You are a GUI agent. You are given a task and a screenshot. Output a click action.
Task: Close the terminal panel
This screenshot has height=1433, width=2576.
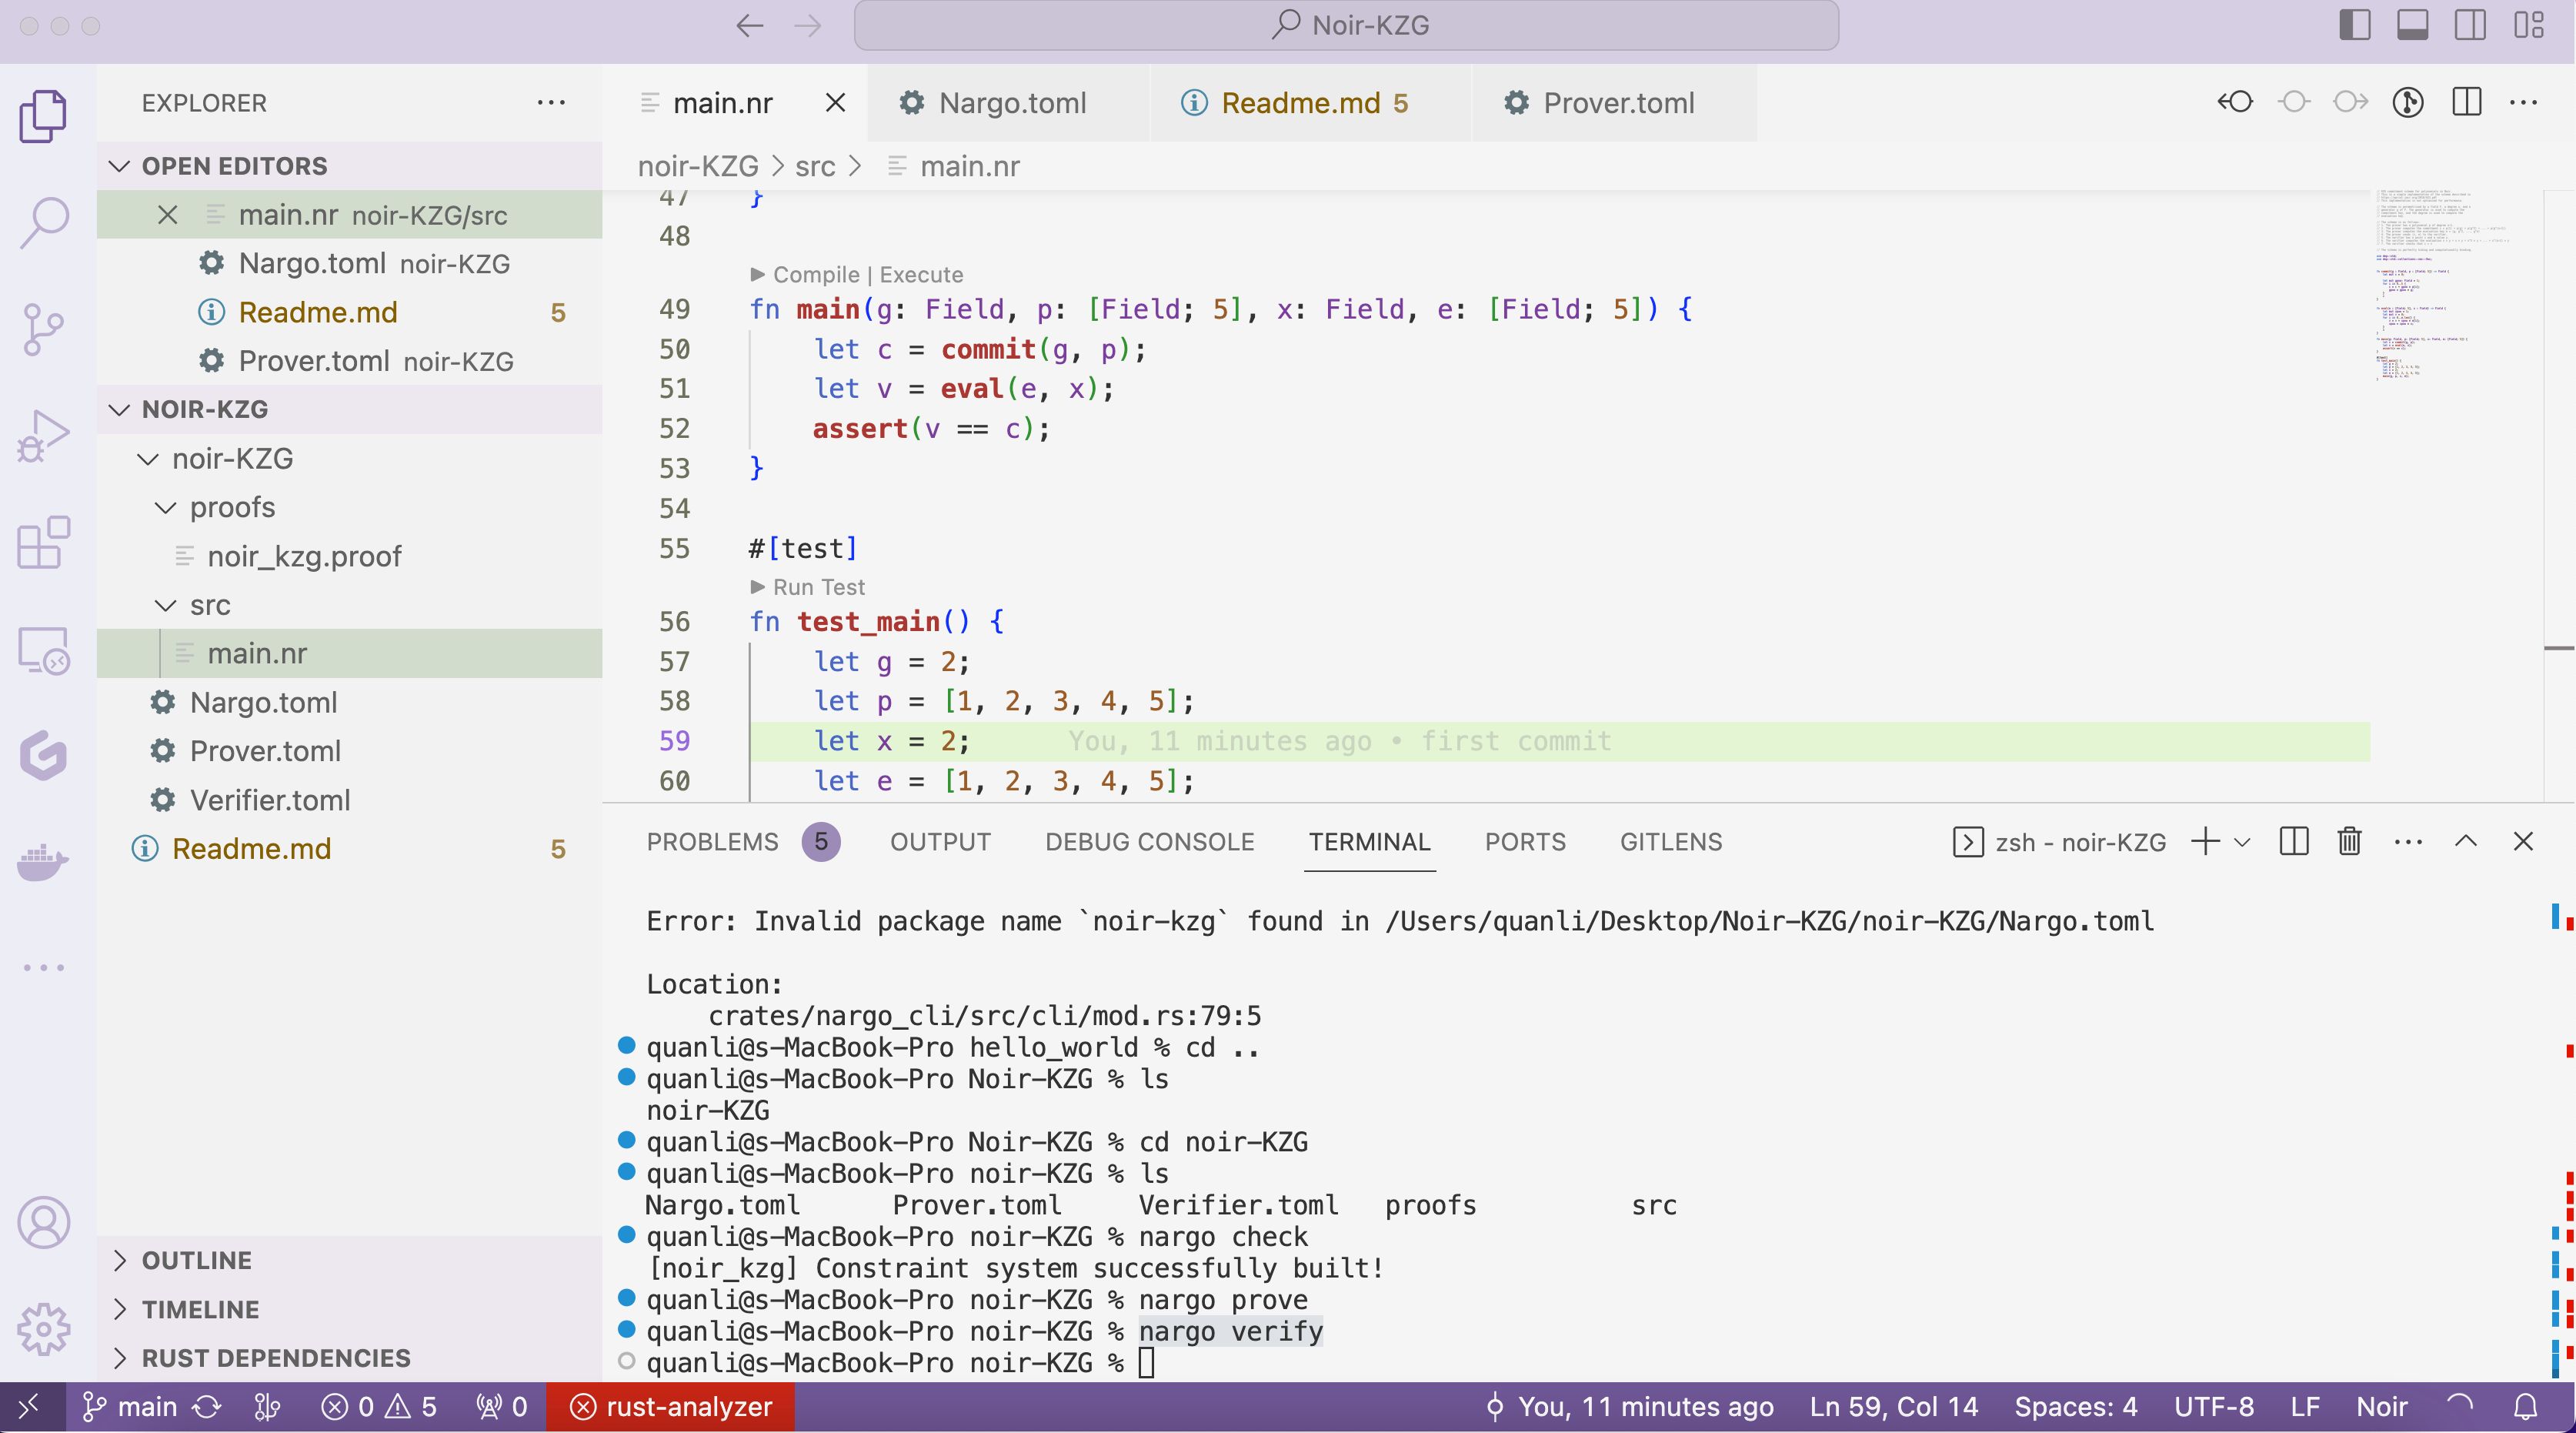point(2522,841)
